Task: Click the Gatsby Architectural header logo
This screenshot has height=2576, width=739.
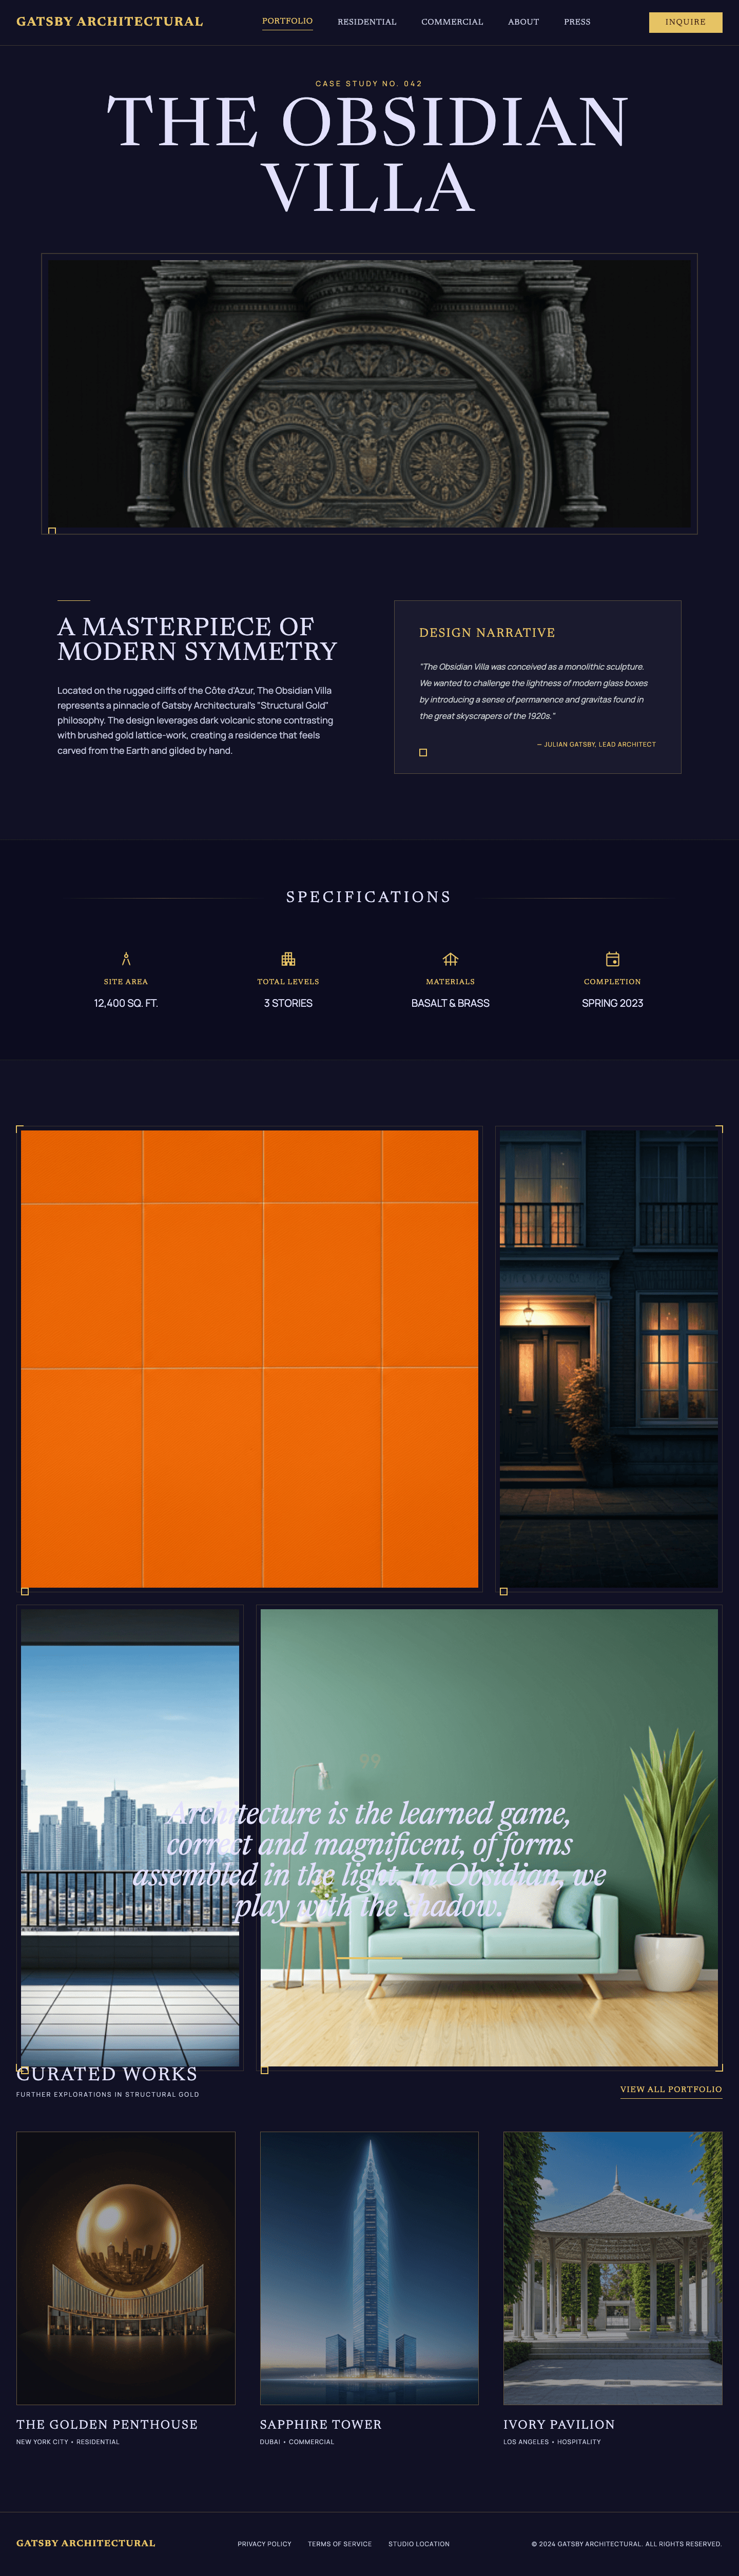Action: (x=109, y=21)
